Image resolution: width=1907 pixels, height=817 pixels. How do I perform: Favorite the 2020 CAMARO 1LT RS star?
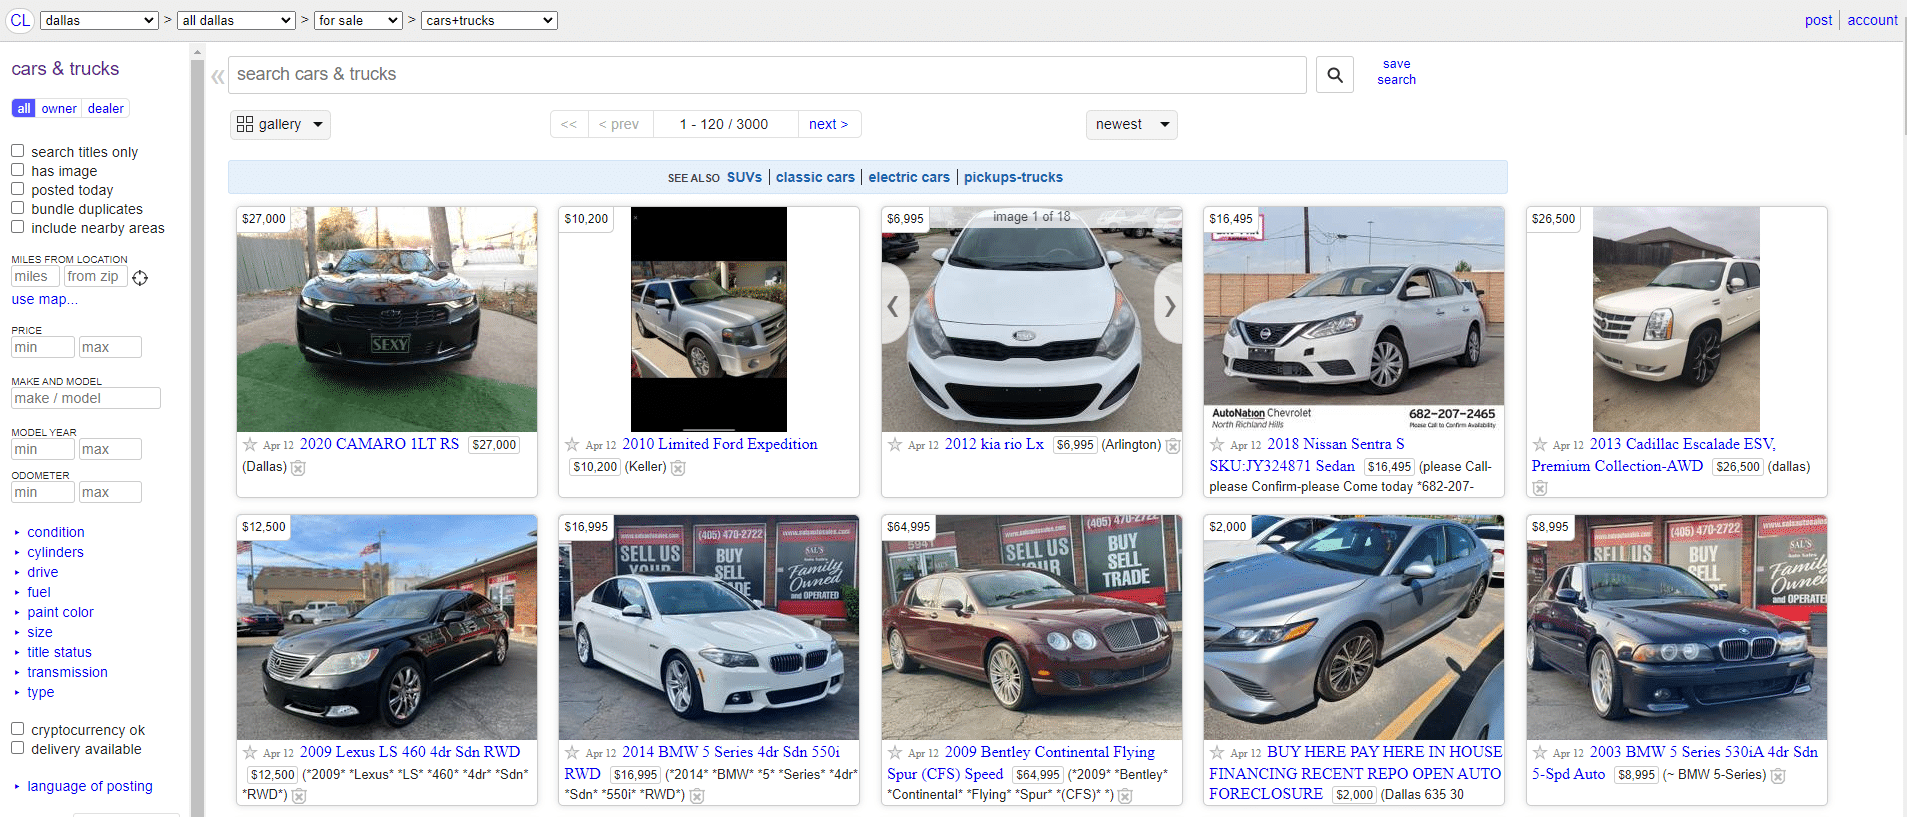(250, 445)
